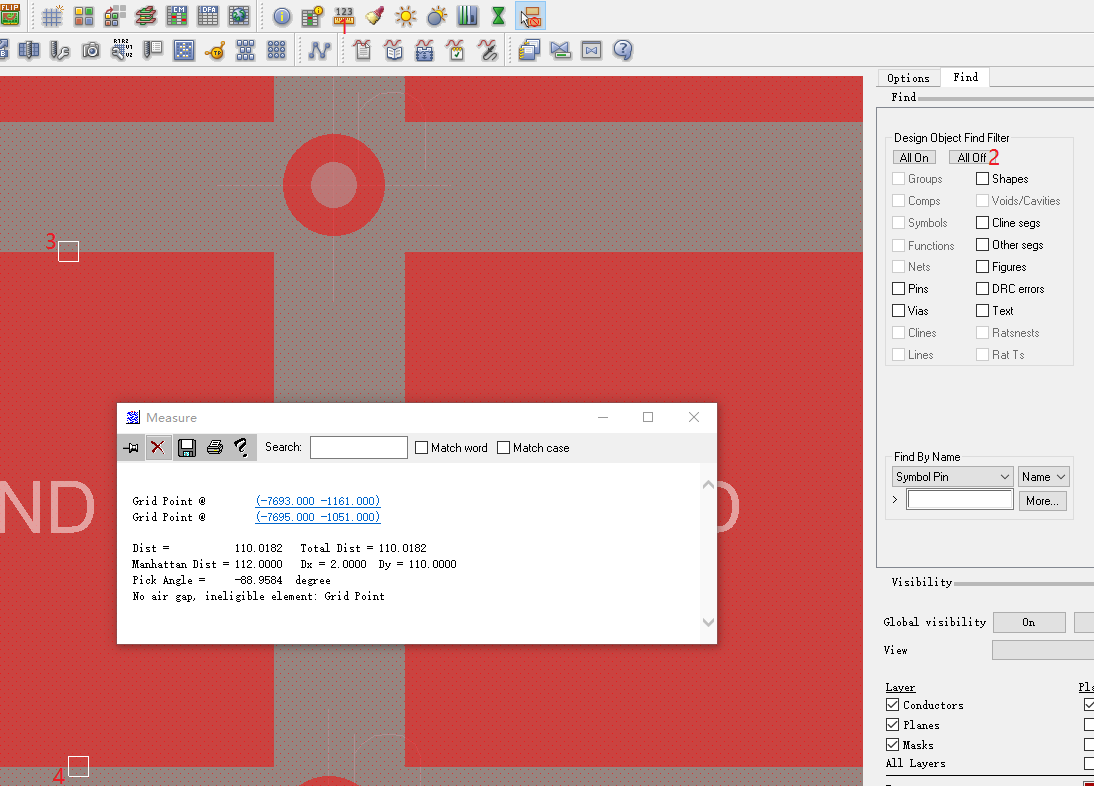This screenshot has height=786, width=1094.
Task: Select the Measure tool on the toolbar
Action: point(343,16)
